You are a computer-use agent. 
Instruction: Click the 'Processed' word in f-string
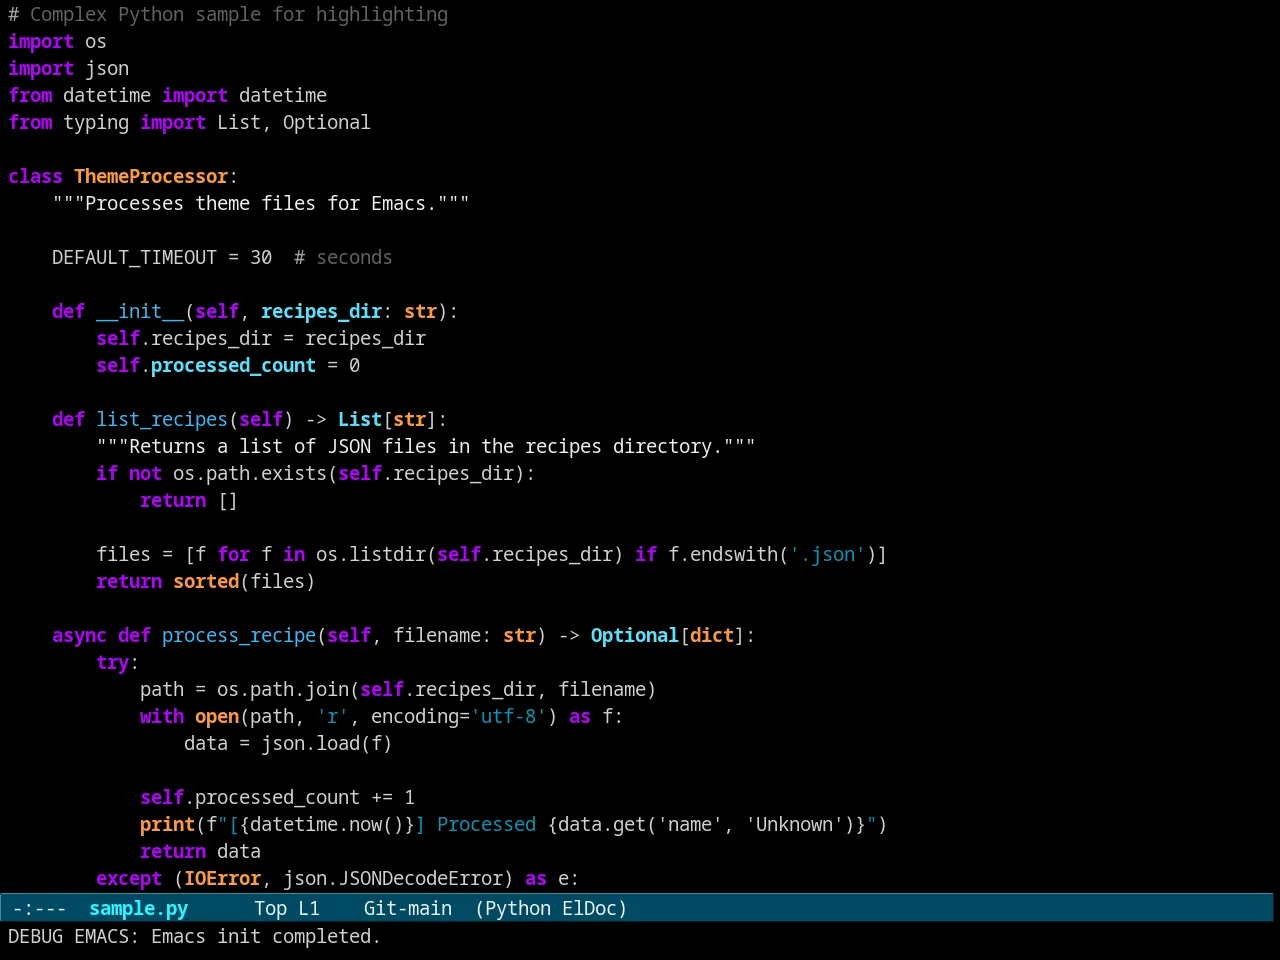(486, 824)
